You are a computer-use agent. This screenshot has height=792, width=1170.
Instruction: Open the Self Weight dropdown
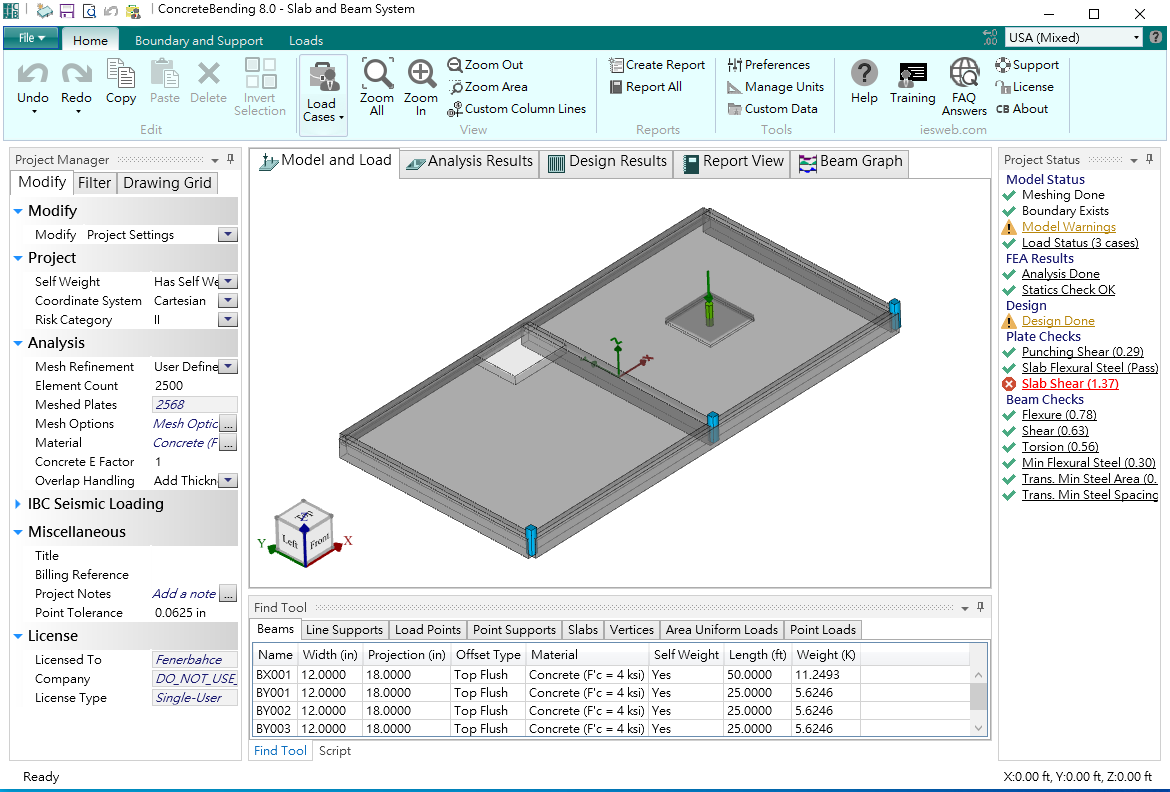(x=228, y=282)
